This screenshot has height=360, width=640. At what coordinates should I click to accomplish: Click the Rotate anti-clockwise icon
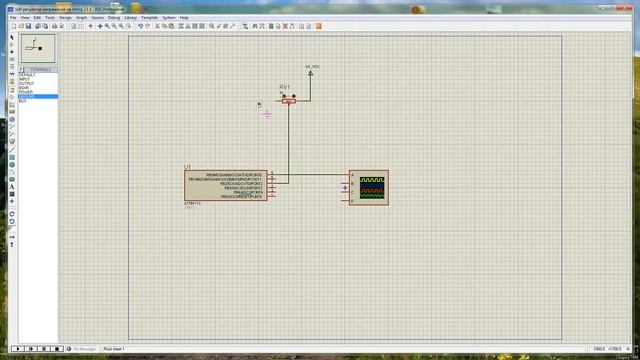point(12,221)
